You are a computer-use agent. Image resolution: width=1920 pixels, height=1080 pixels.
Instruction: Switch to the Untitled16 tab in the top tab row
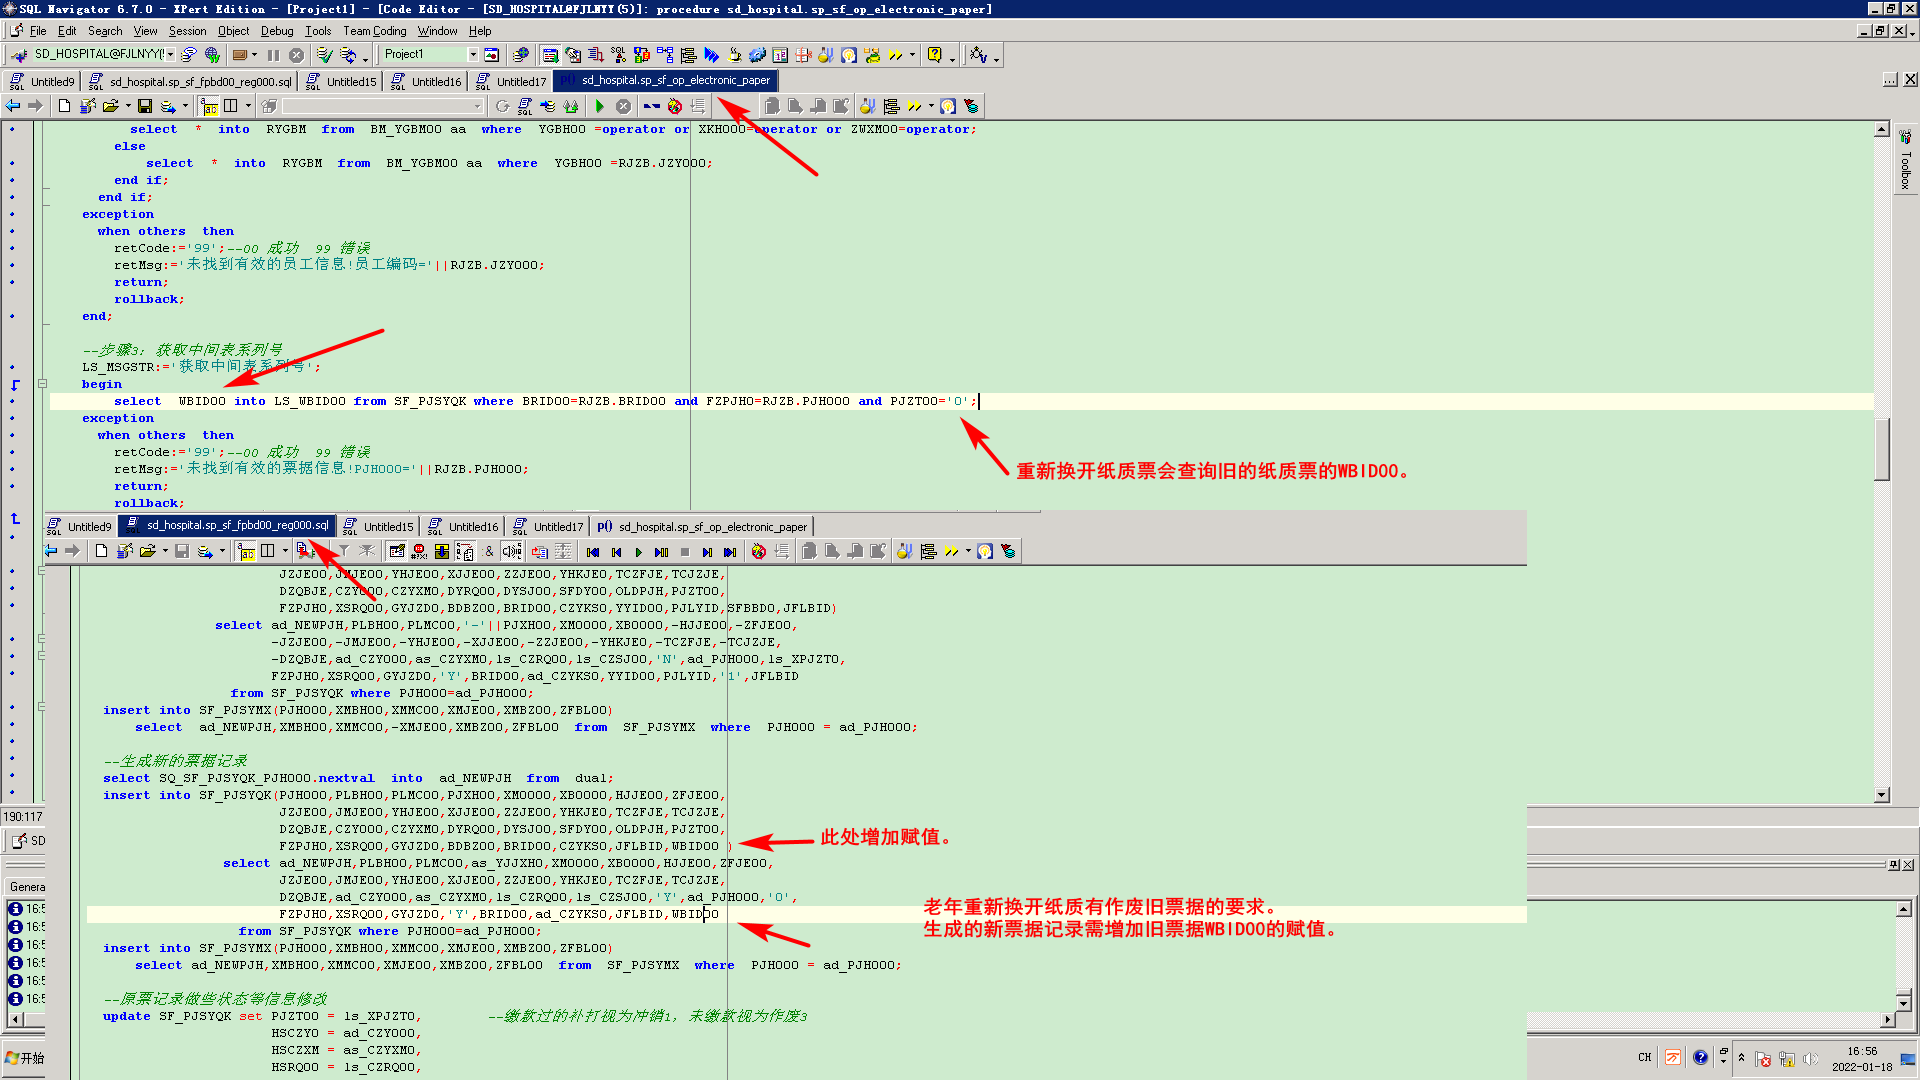pos(428,82)
